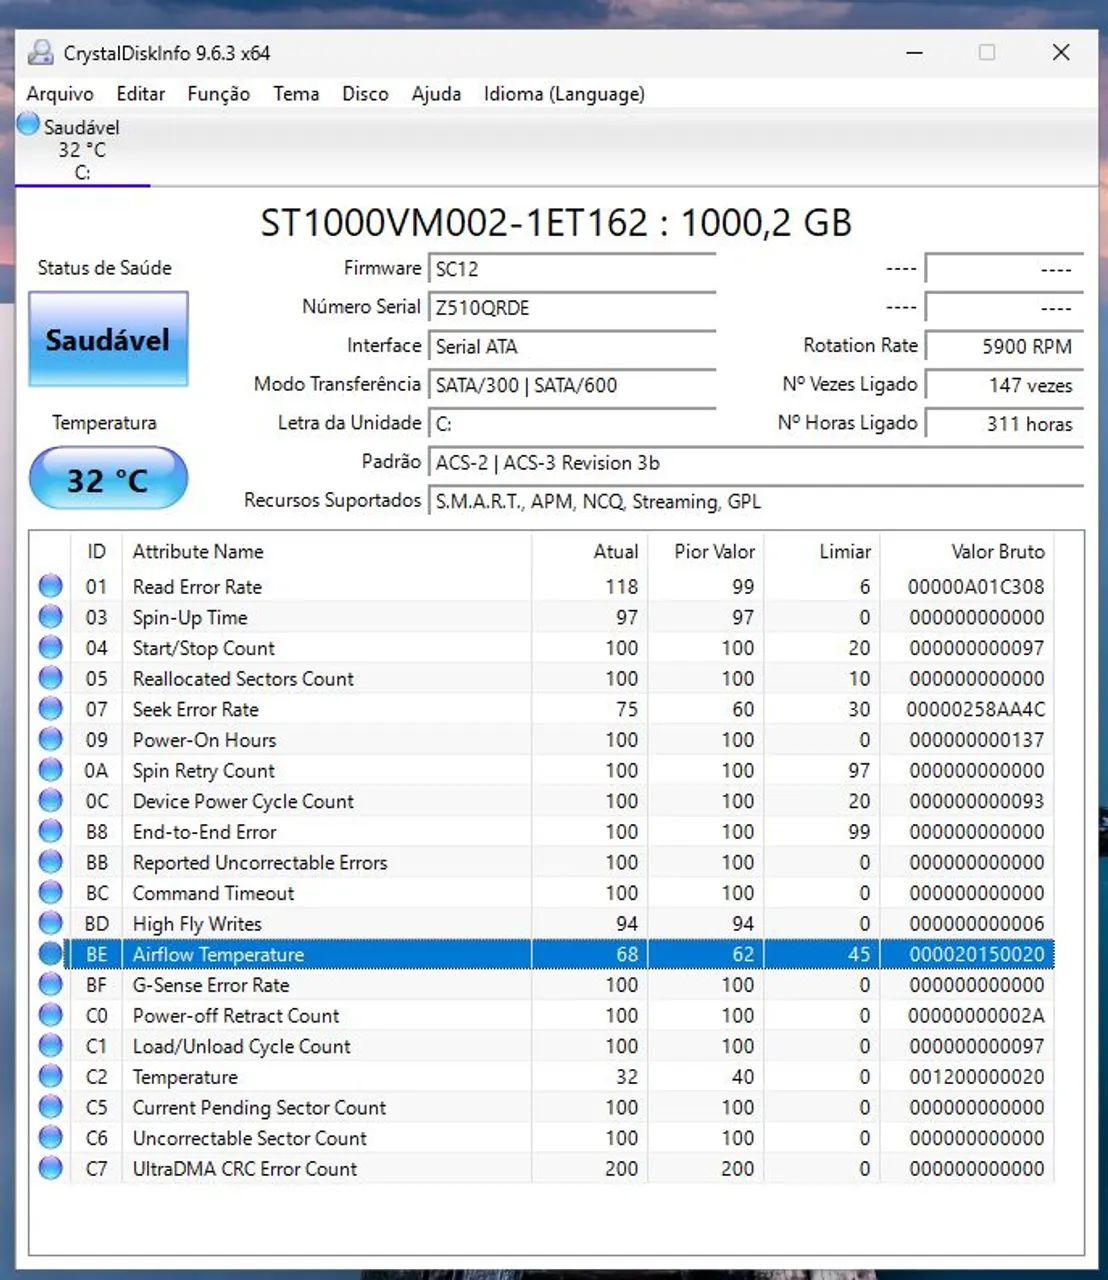Click status dot for Current Pending Sector Count

point(50,1107)
